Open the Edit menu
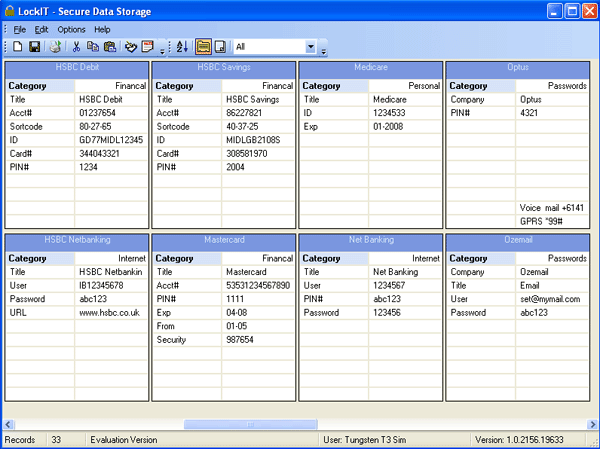The height and width of the screenshot is (449, 600). 41,29
